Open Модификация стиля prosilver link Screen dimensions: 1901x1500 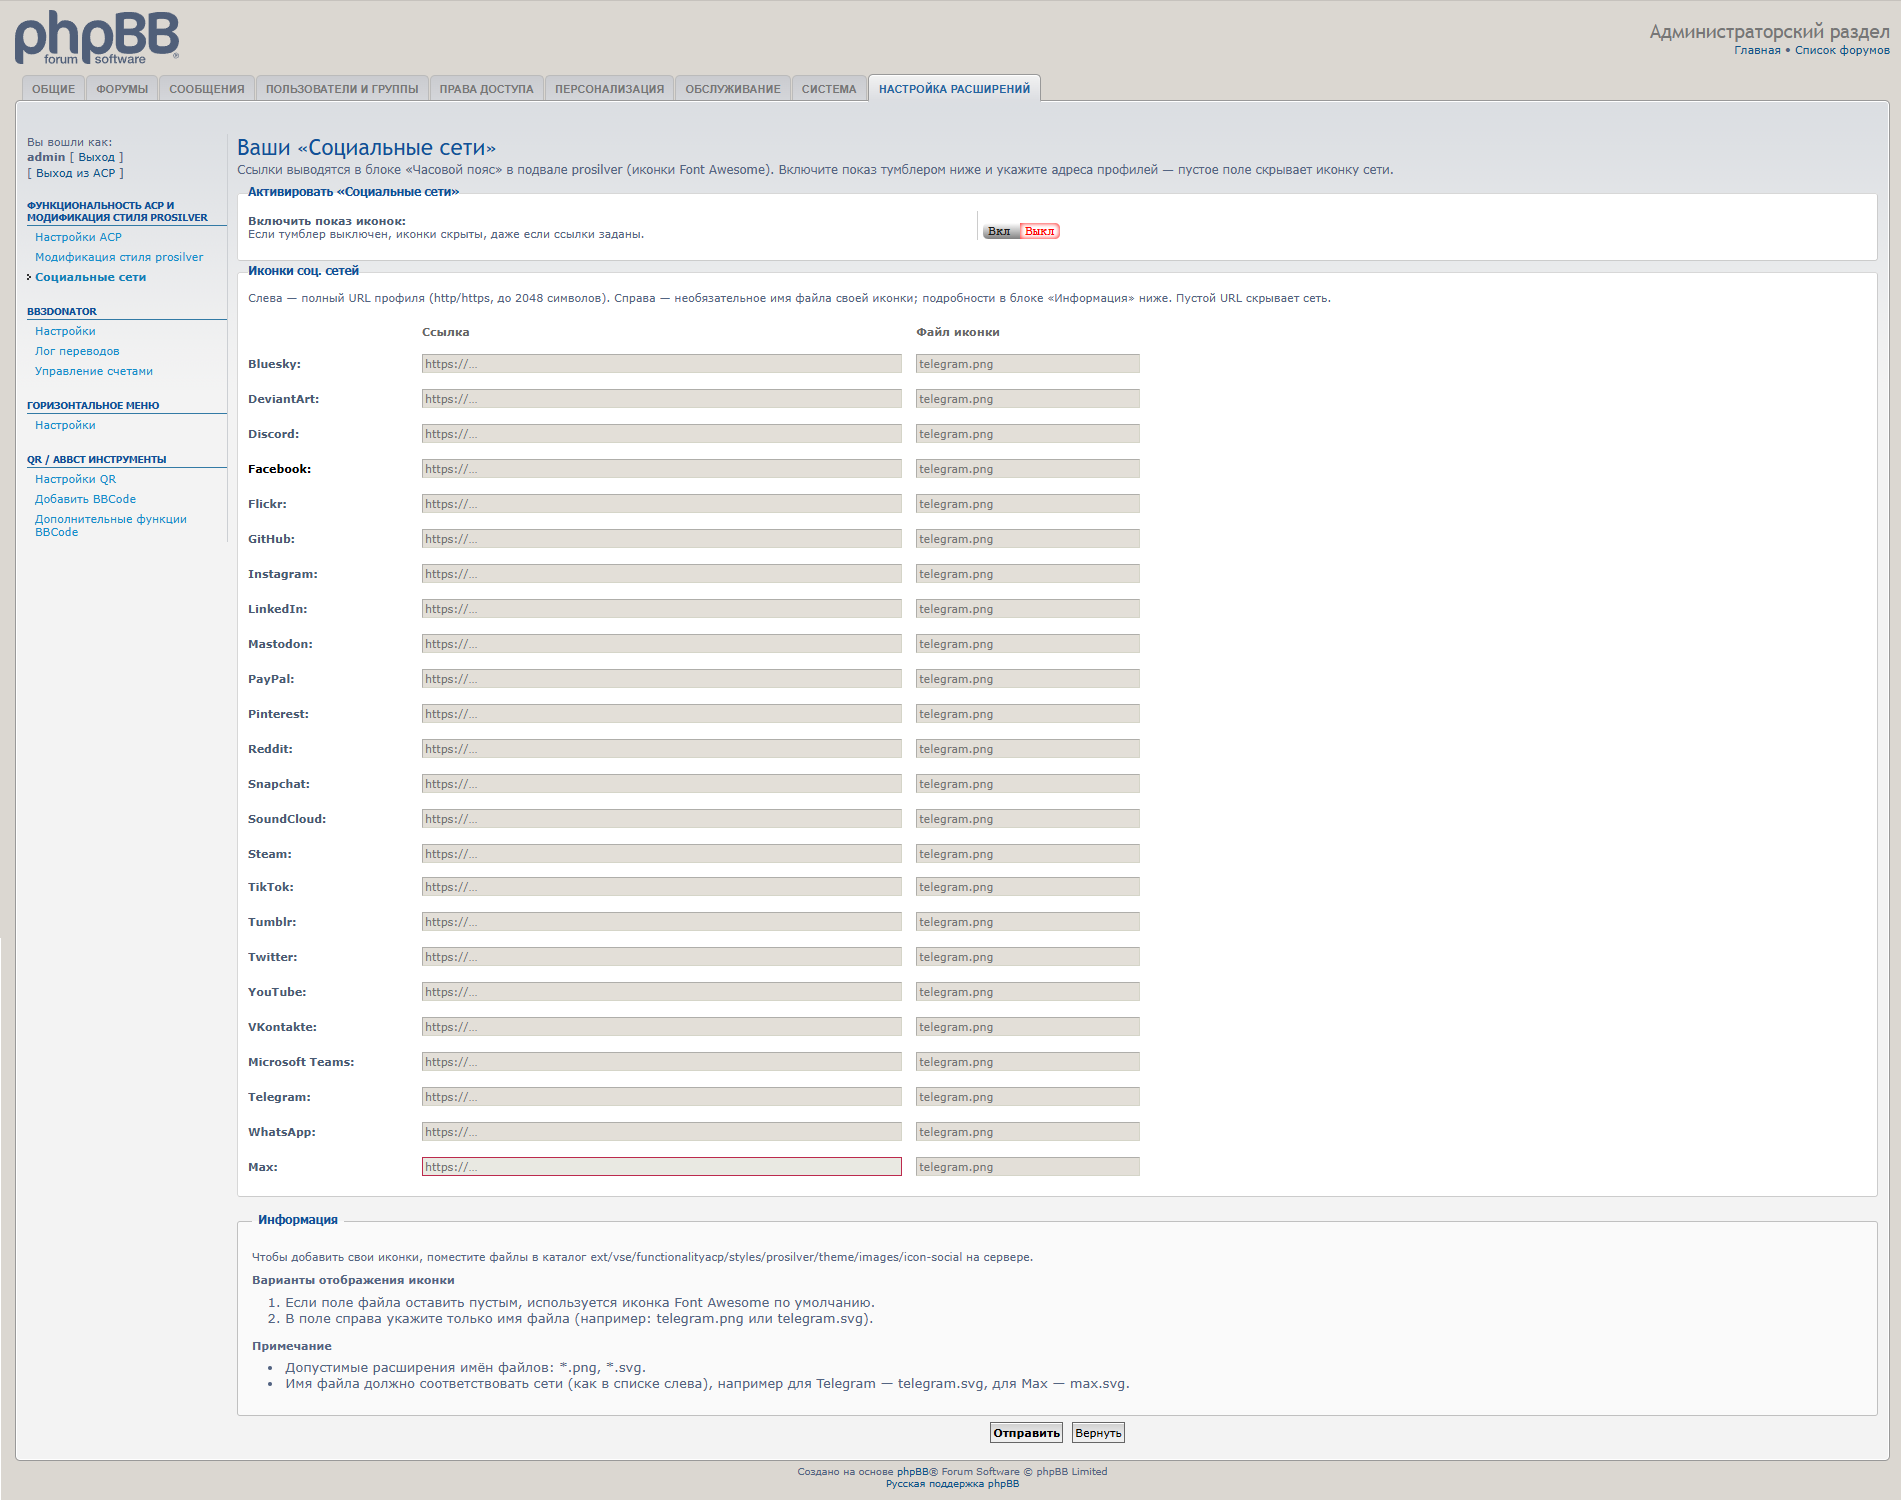pyautogui.click(x=119, y=257)
